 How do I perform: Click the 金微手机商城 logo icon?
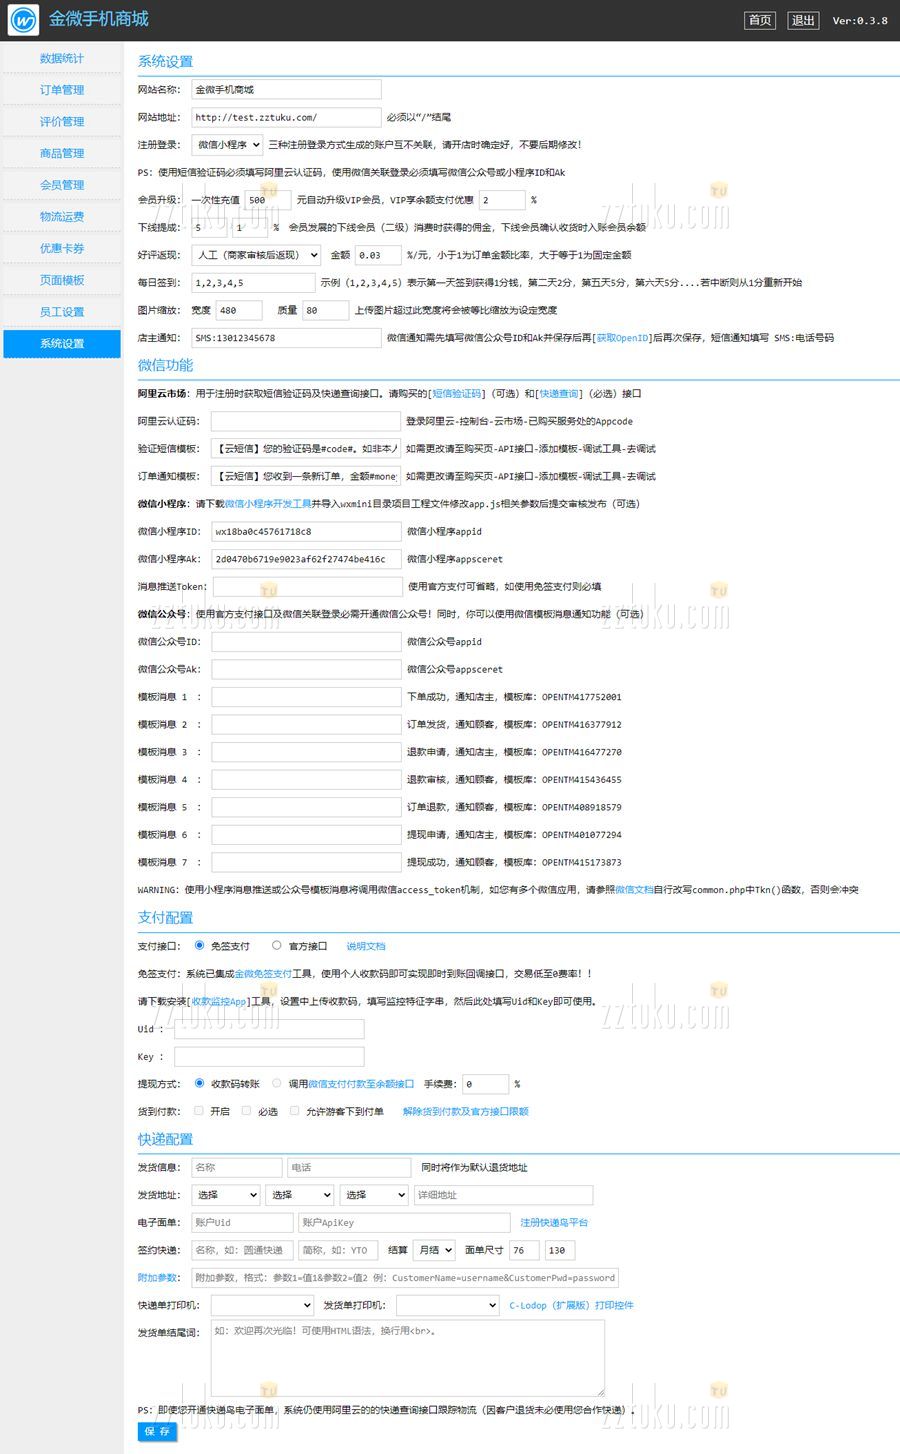click(x=22, y=20)
